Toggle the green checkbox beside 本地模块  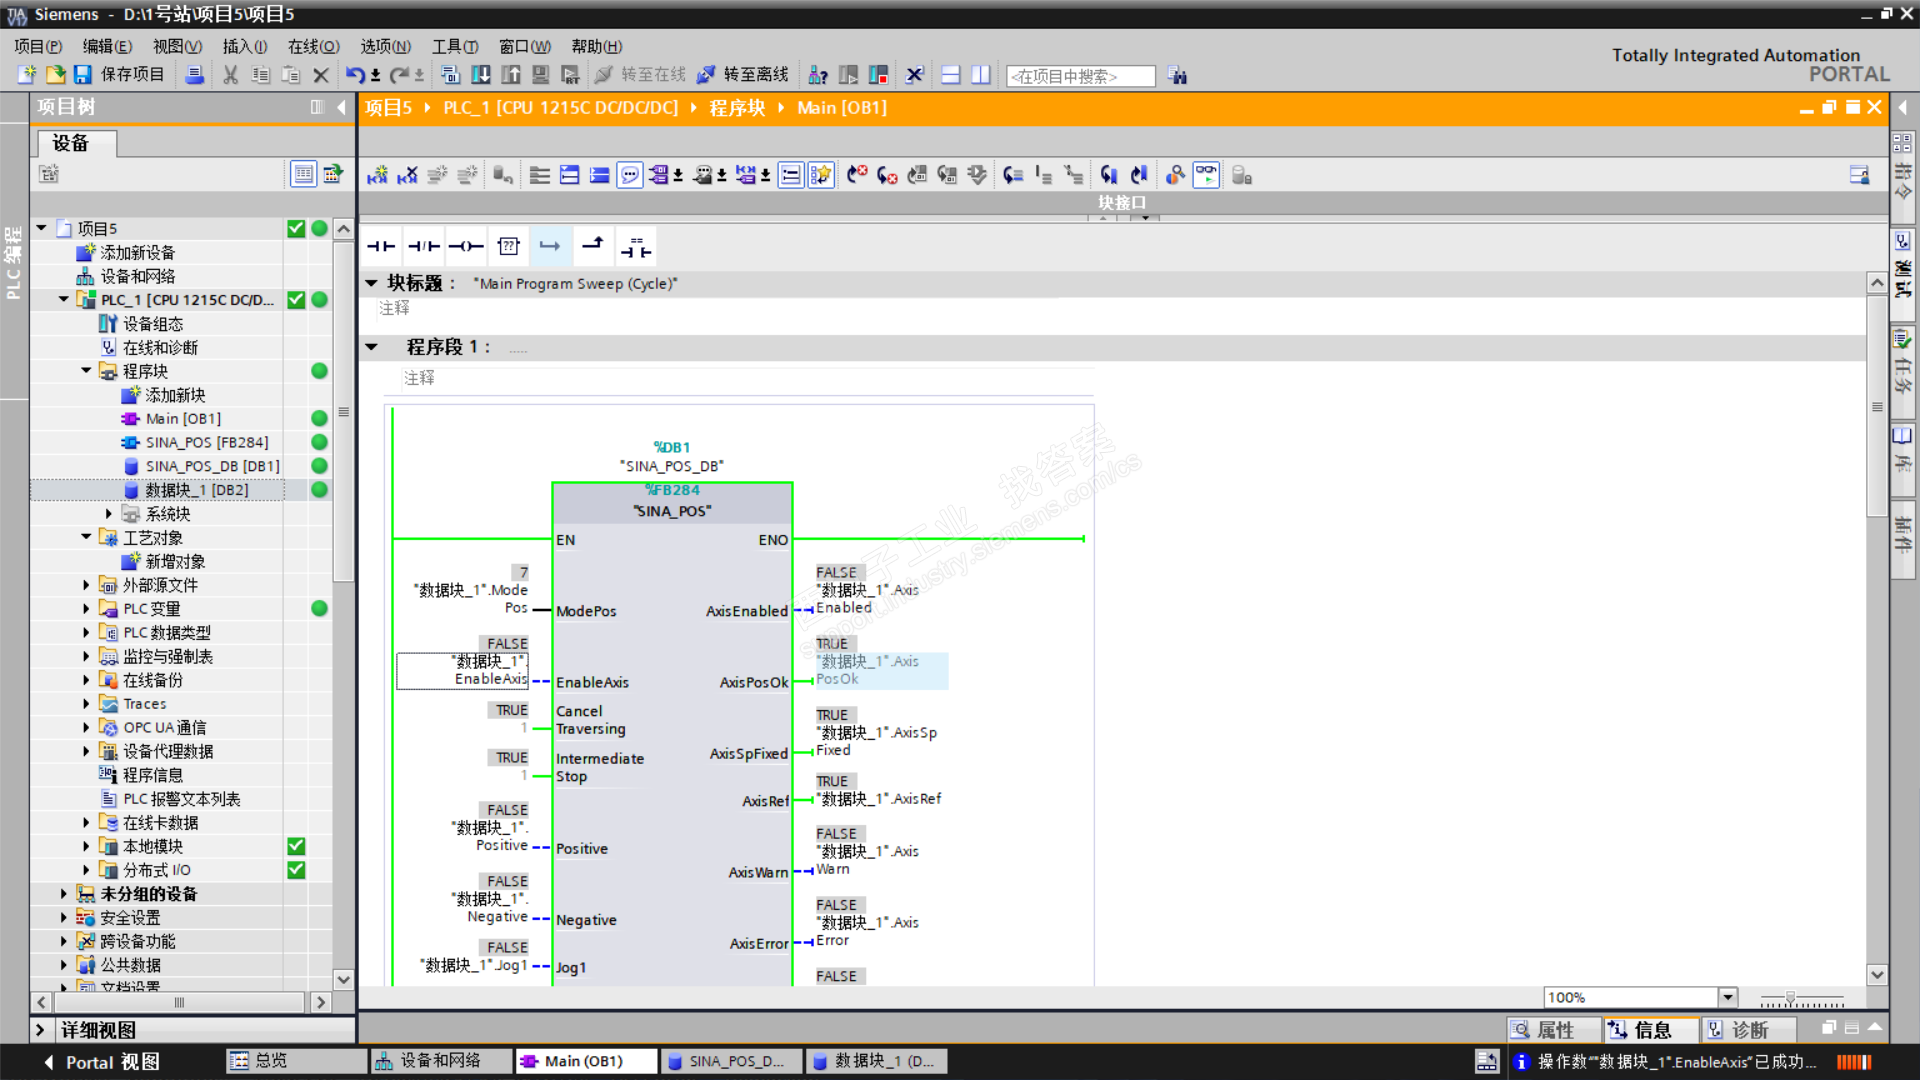pyautogui.click(x=296, y=846)
